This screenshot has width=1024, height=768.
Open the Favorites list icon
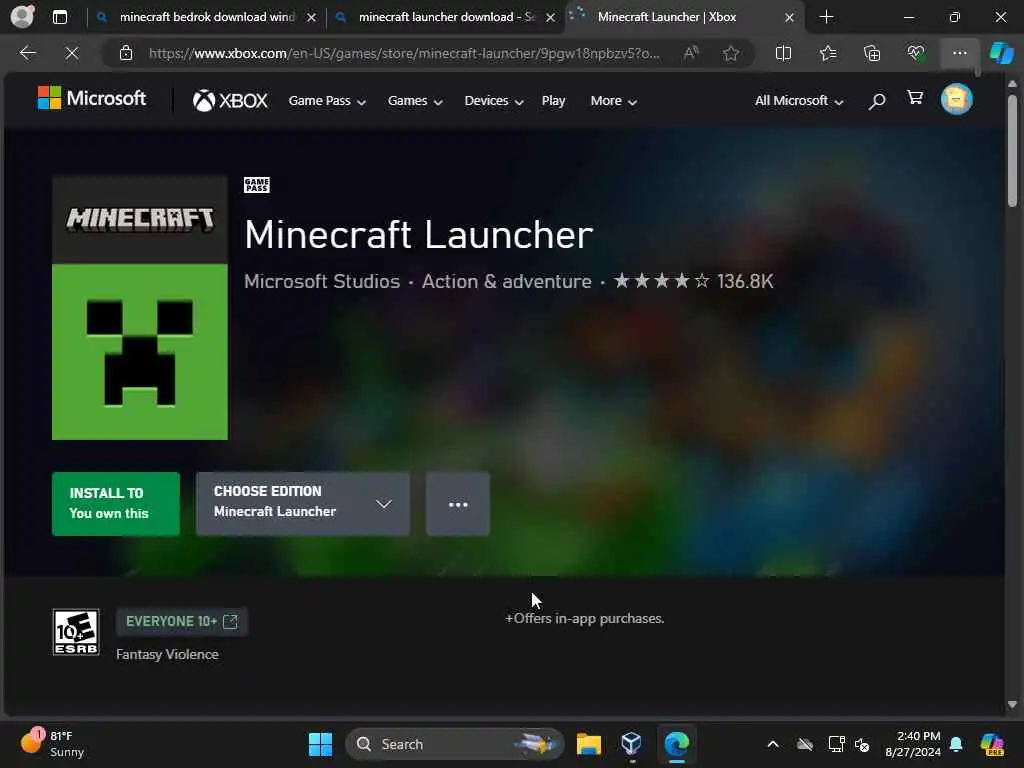pos(828,53)
